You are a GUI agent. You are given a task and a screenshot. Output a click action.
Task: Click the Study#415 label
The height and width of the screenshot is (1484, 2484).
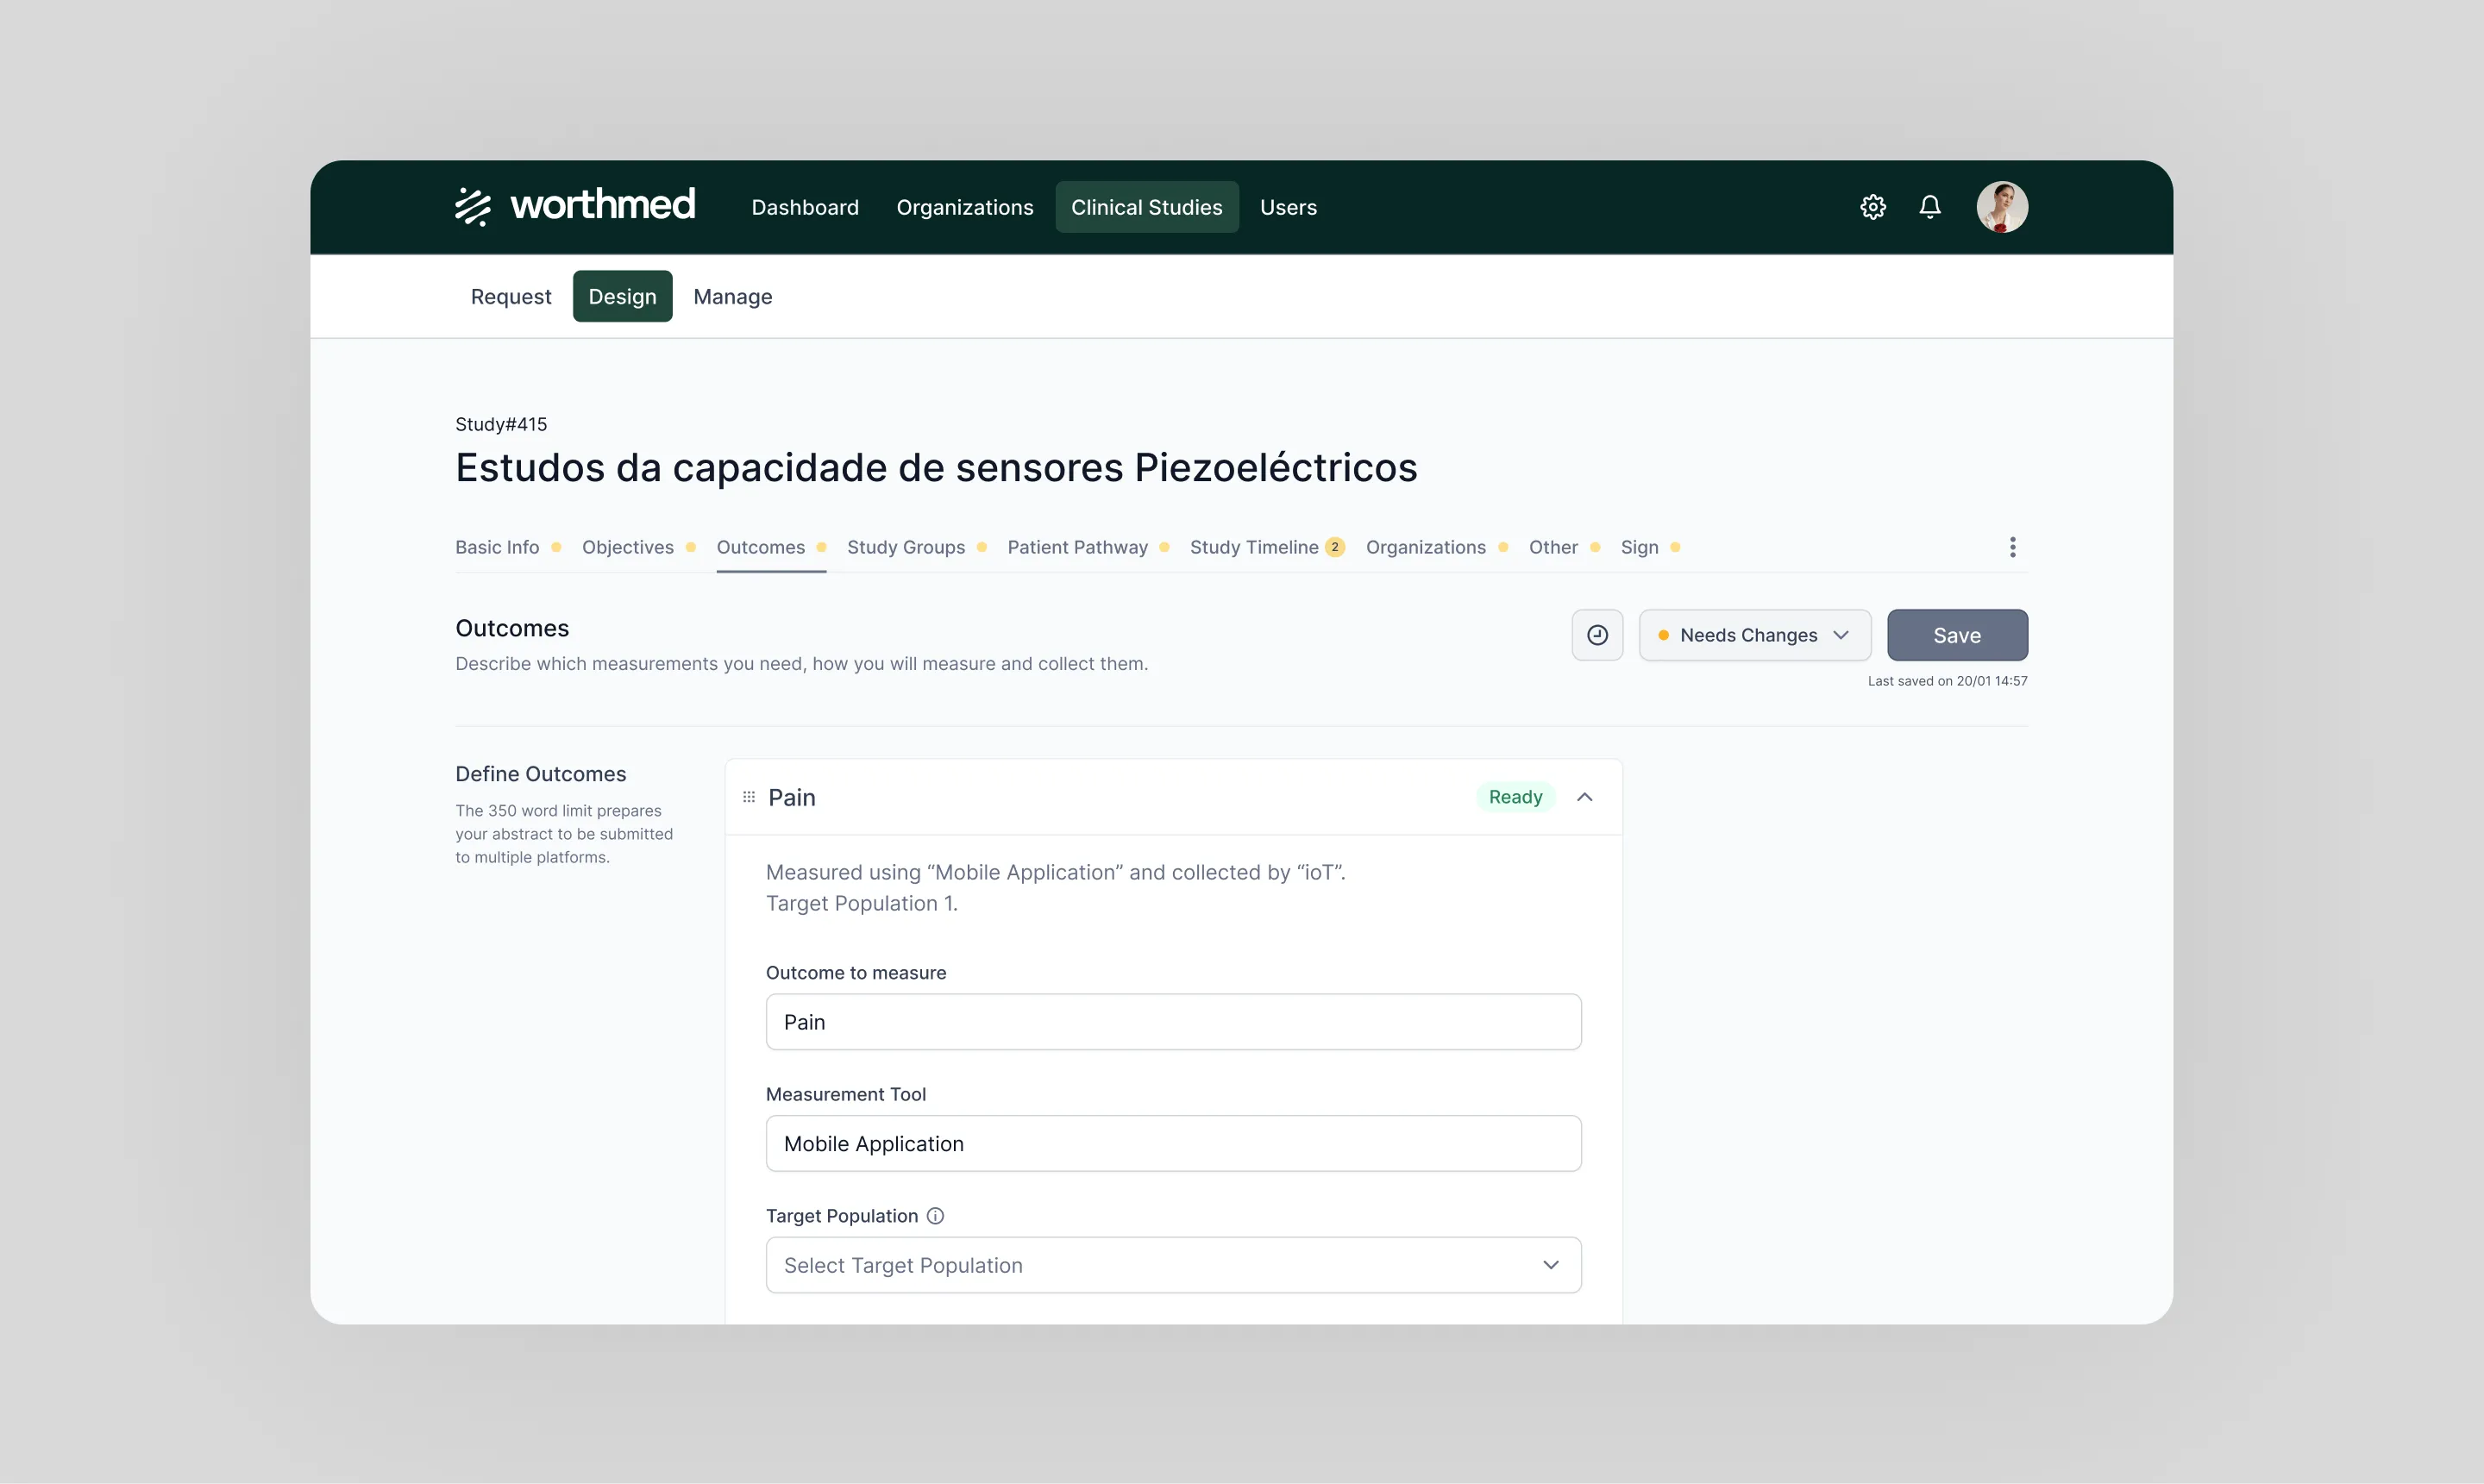[x=501, y=424]
